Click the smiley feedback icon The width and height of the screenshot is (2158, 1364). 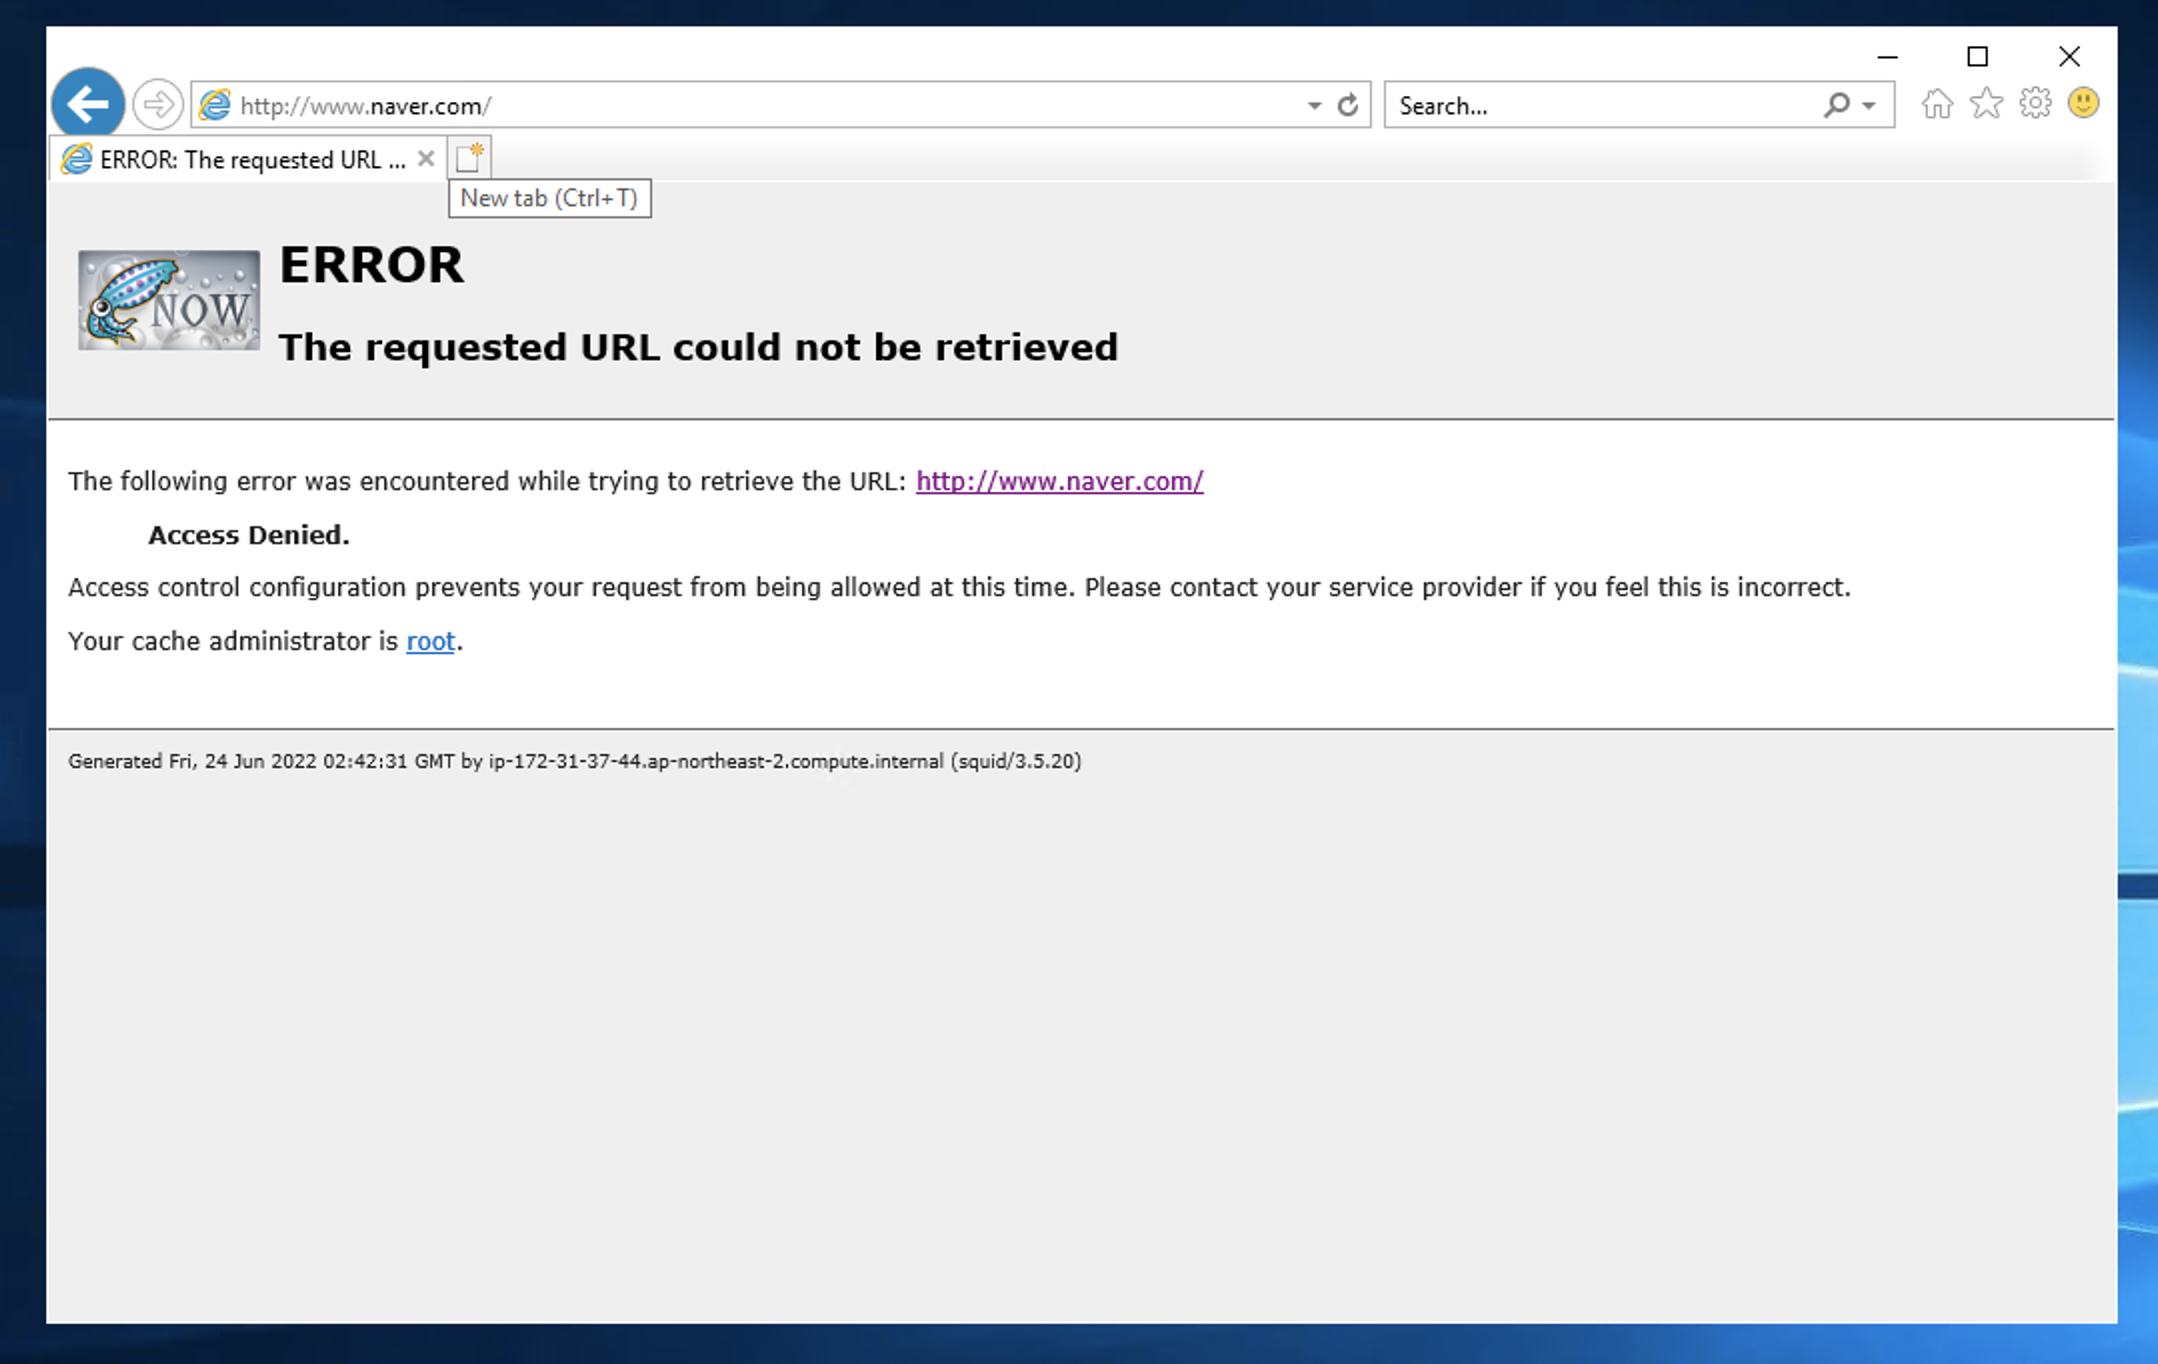coord(2083,104)
